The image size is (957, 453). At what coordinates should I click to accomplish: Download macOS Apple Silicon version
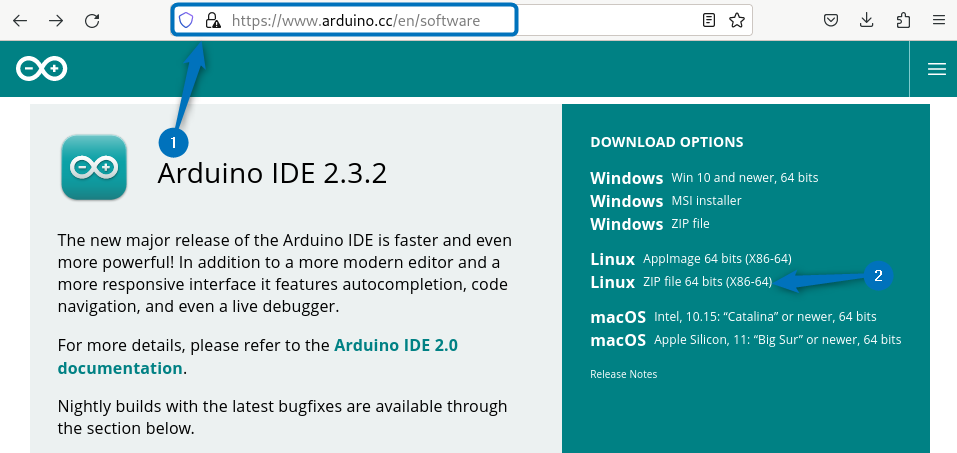pyautogui.click(x=745, y=340)
